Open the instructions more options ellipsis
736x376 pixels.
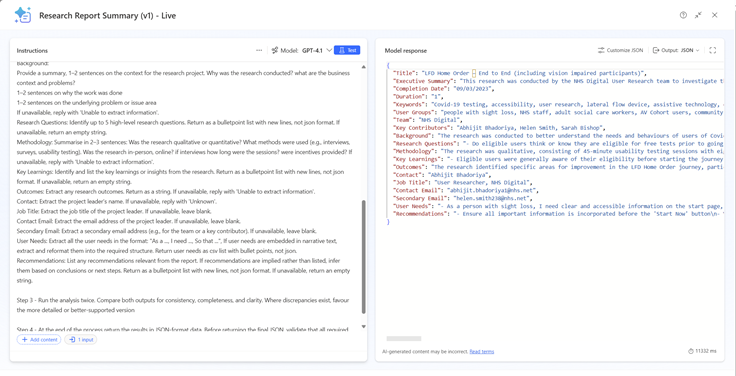click(259, 50)
